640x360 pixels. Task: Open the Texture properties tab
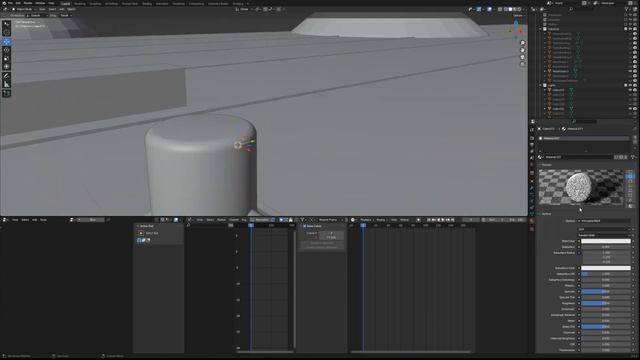click(x=532, y=229)
